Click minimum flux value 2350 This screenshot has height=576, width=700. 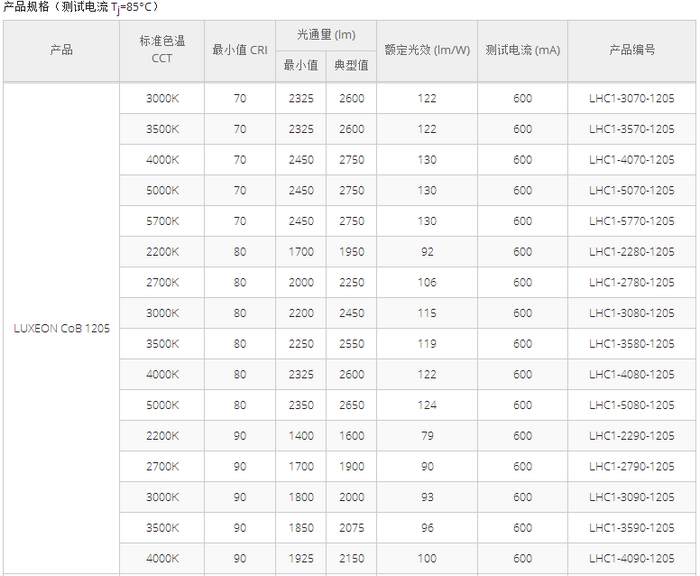pyautogui.click(x=301, y=405)
